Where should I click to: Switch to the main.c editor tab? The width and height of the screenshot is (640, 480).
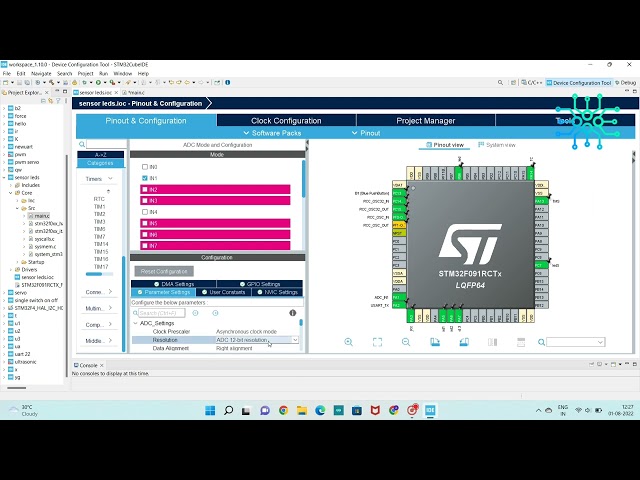tap(134, 93)
